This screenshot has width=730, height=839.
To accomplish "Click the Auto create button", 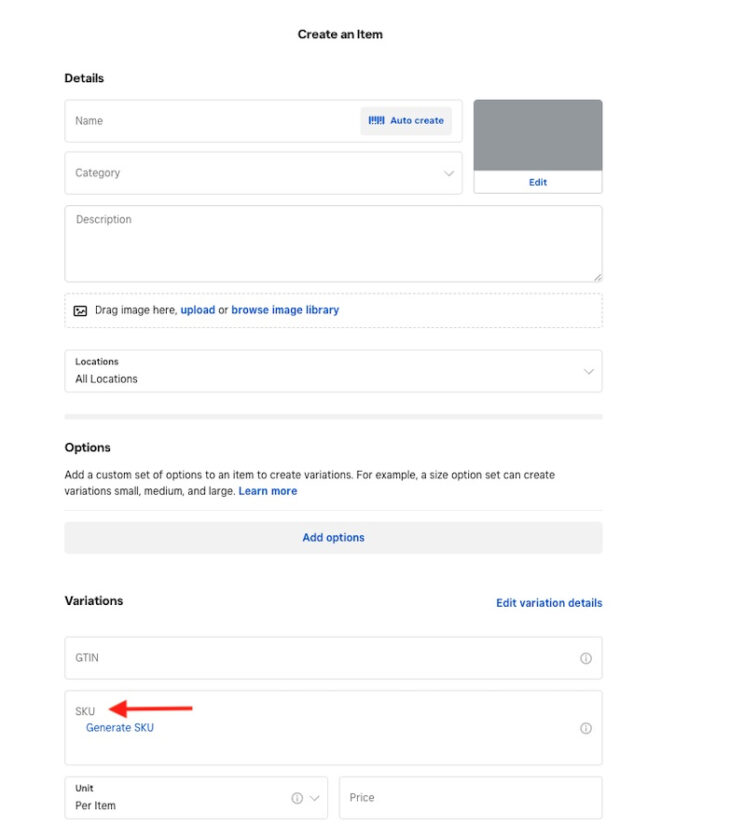I will (404, 120).
